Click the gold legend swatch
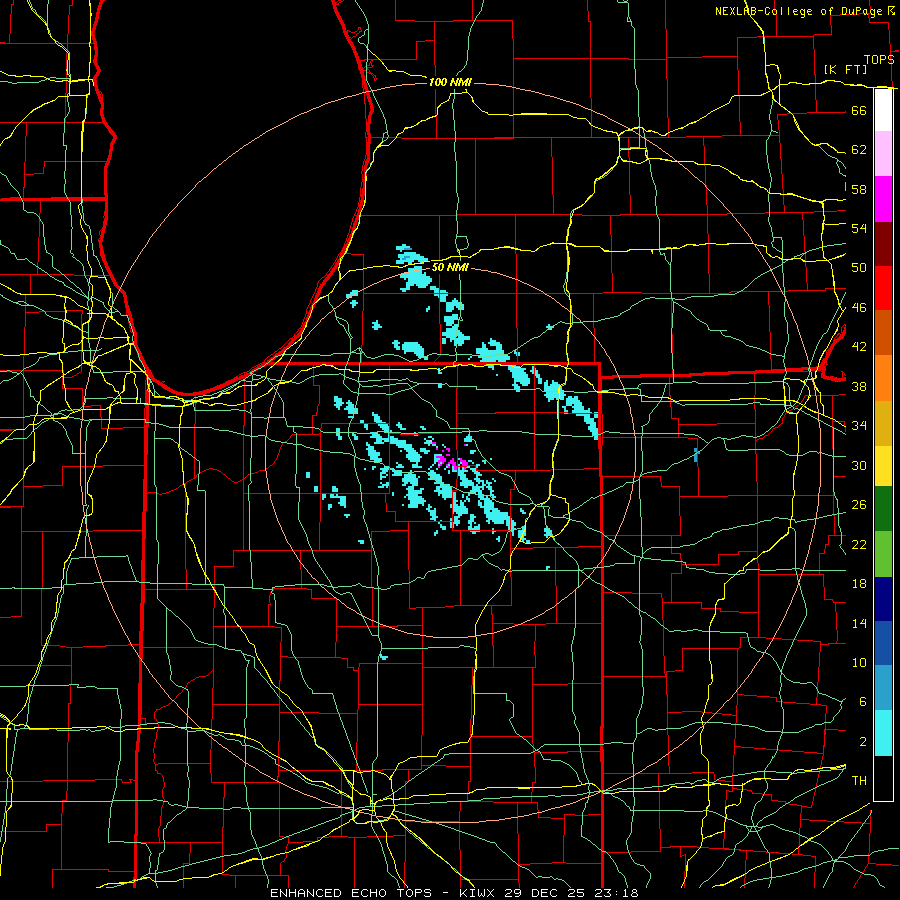900x900 pixels. coord(883,423)
